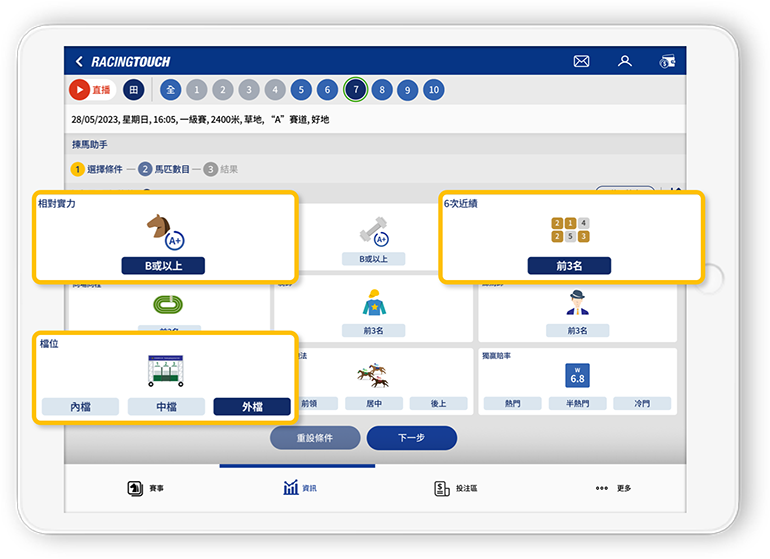Image resolution: width=770 pixels, height=559 pixels.
Task: Open the wallet balance icon
Action: 668,62
